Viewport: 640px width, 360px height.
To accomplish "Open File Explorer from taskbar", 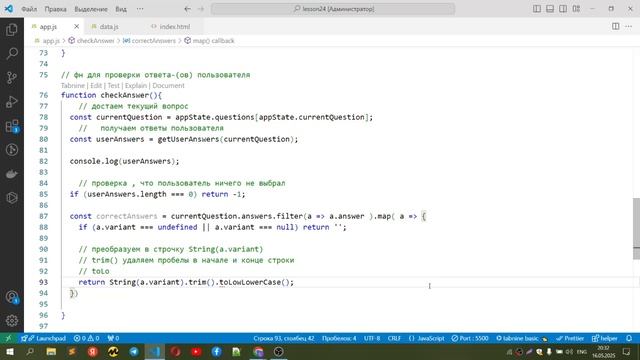I will point(51,351).
